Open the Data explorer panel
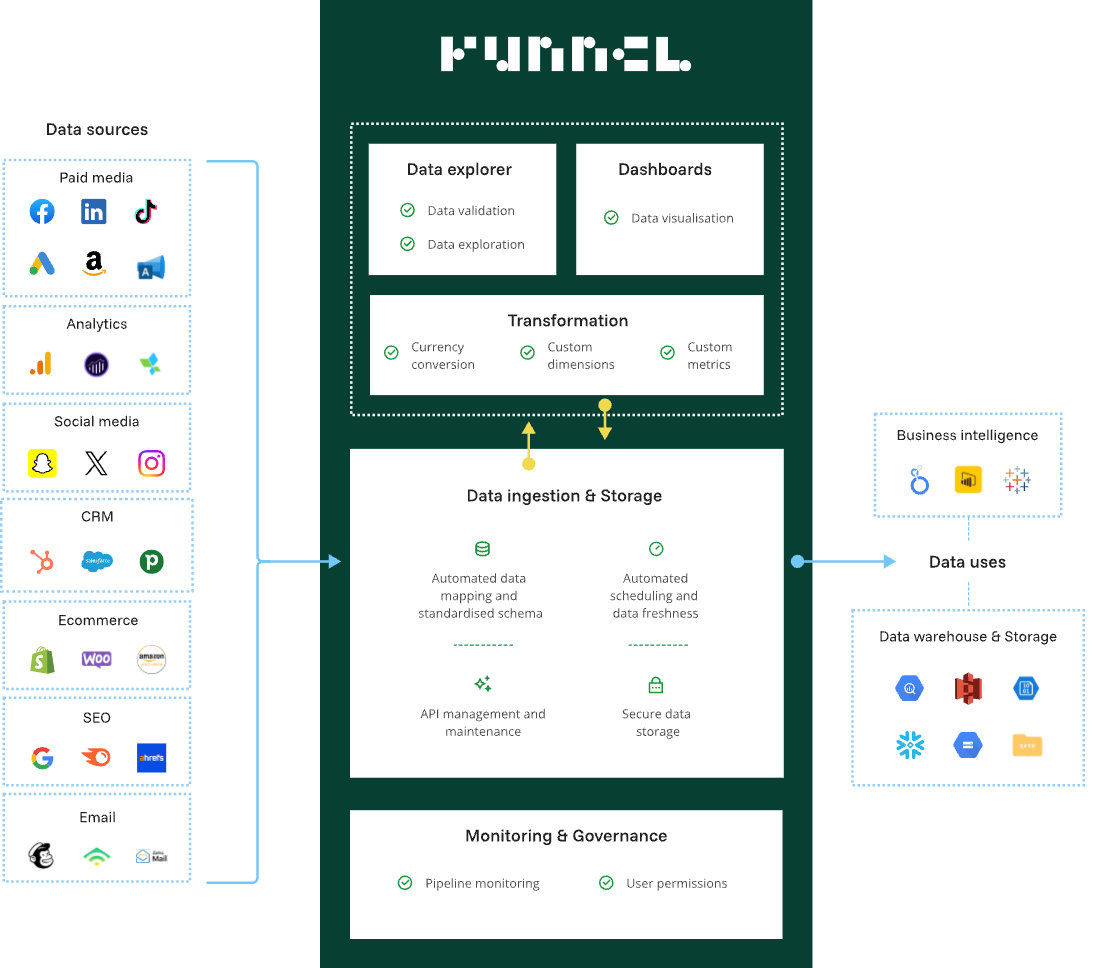 (x=462, y=208)
